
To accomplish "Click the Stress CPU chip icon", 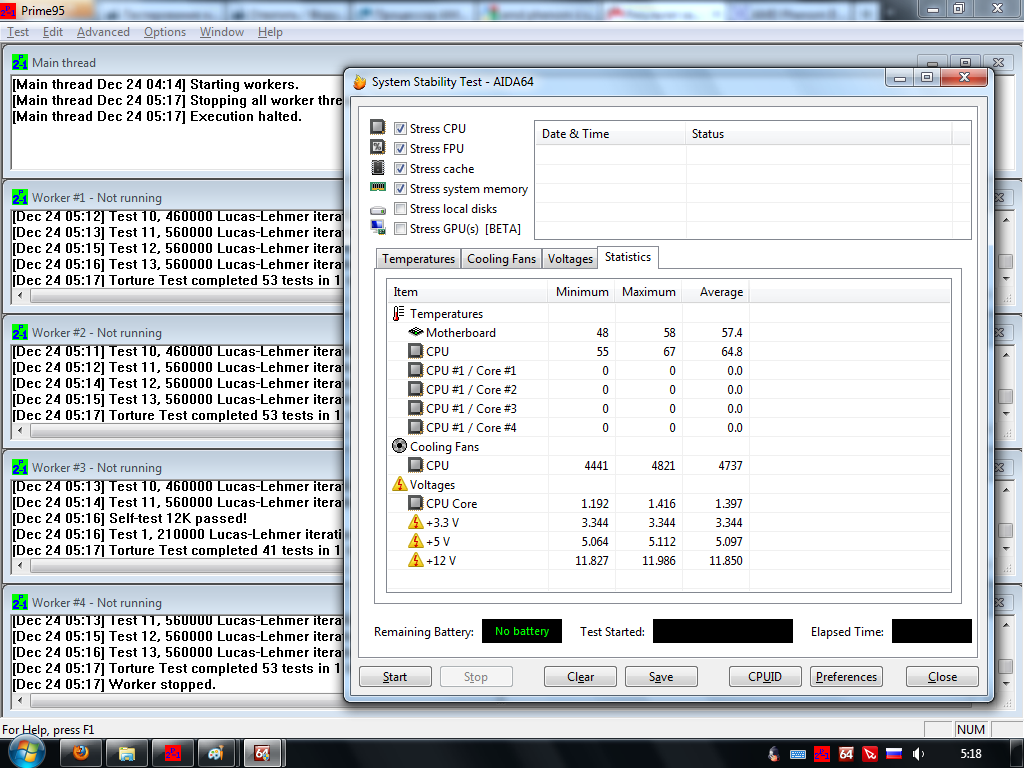I will (x=377, y=127).
